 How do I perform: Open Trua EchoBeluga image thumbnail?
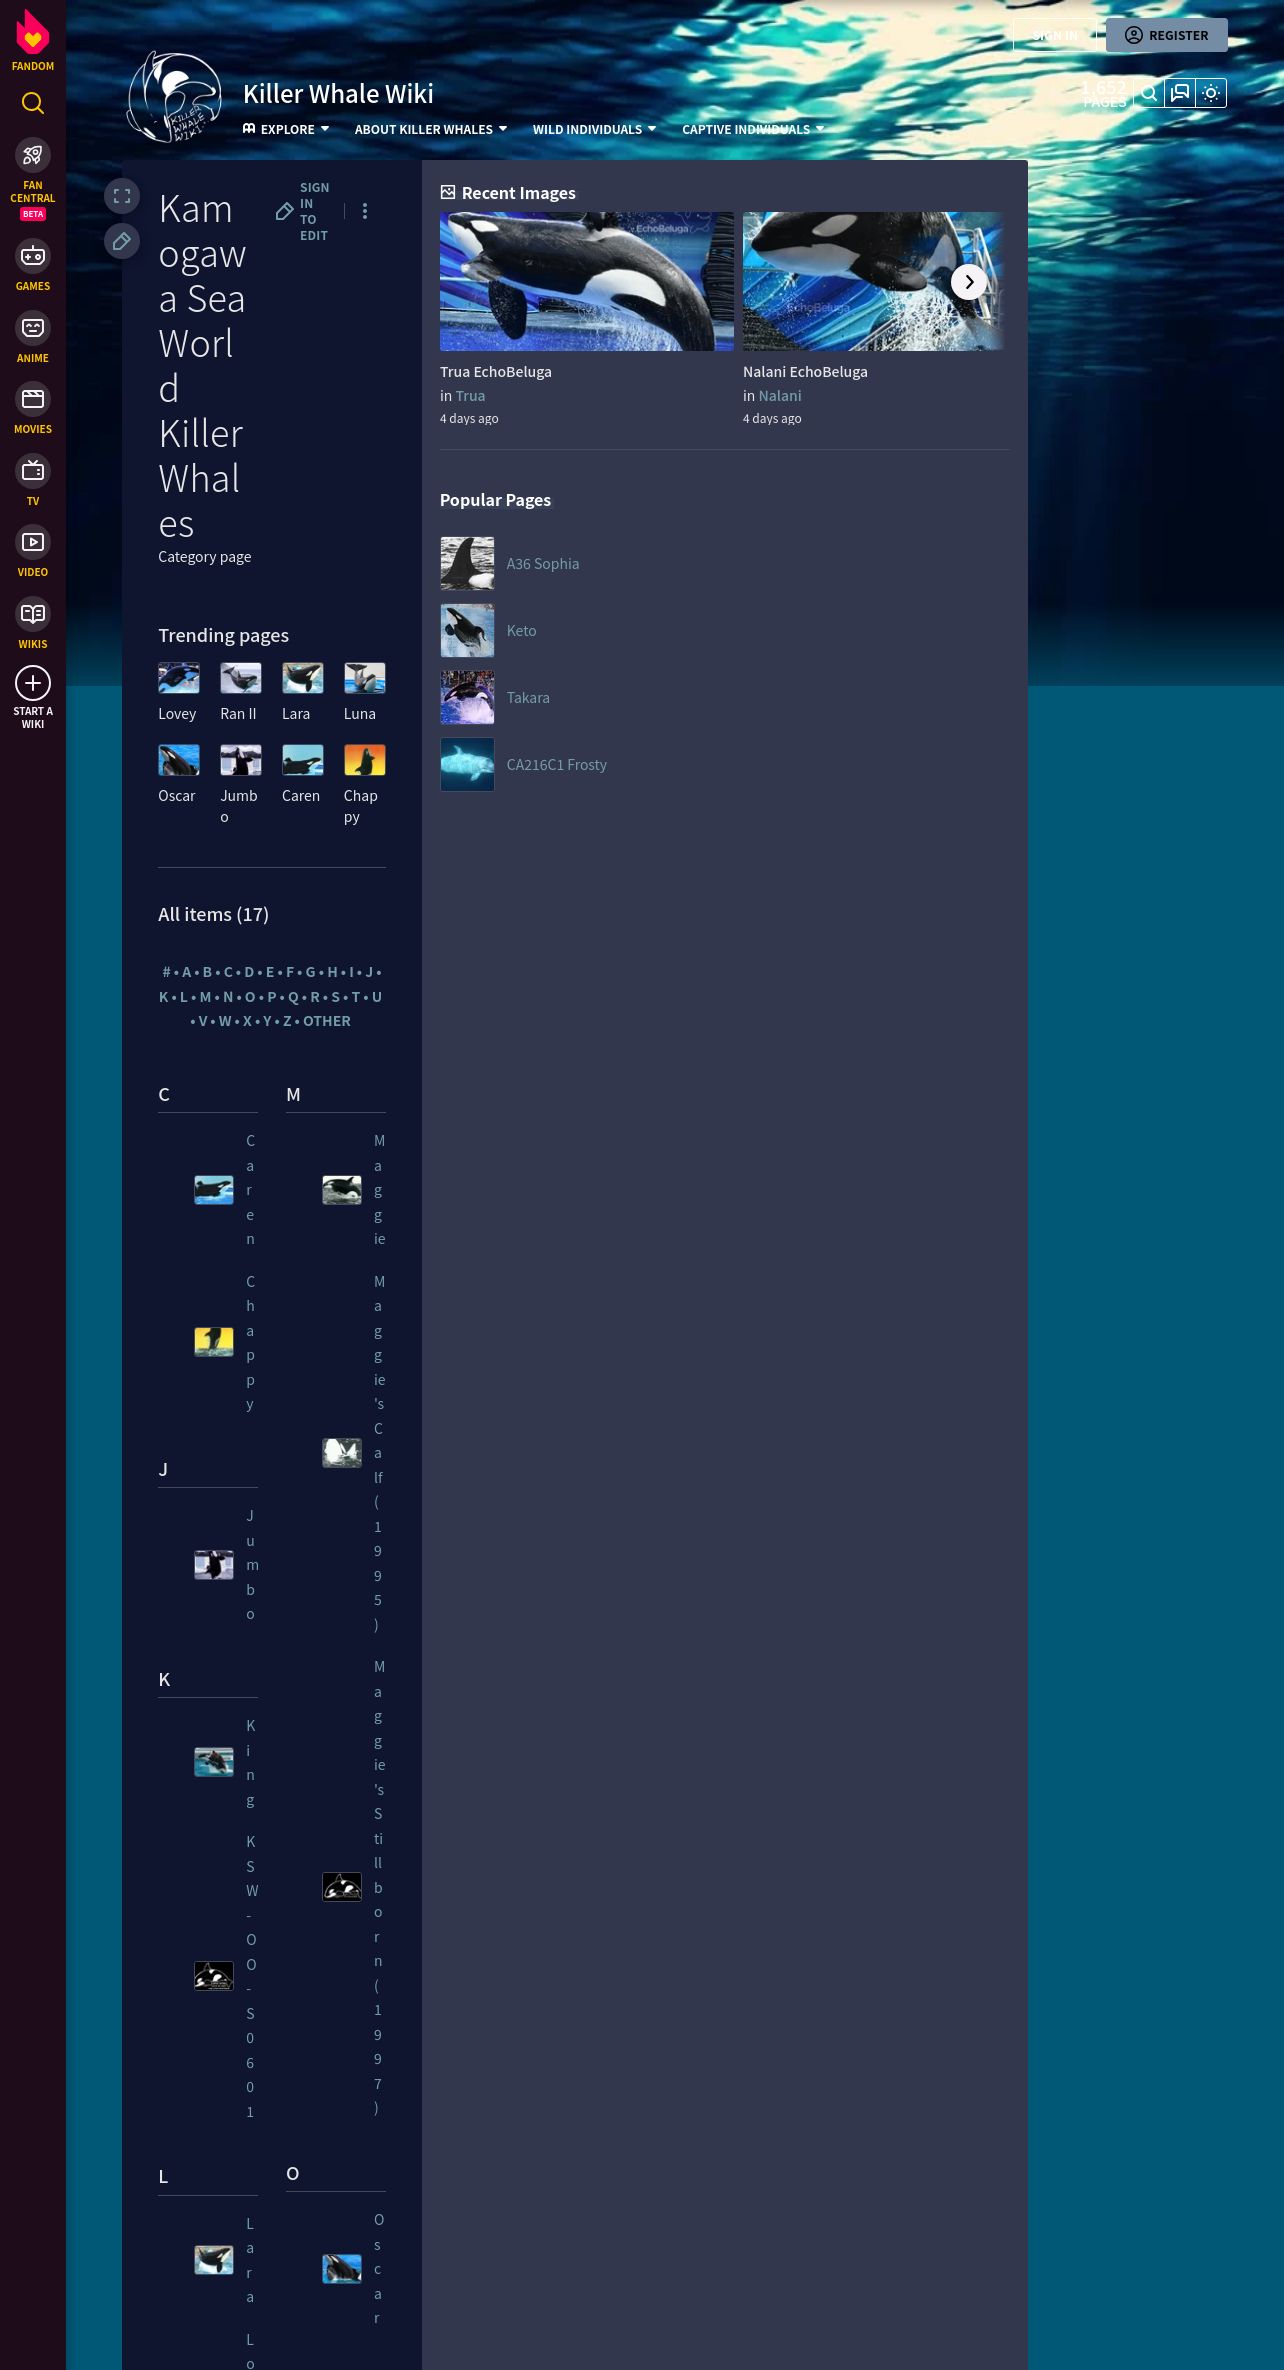(x=587, y=281)
